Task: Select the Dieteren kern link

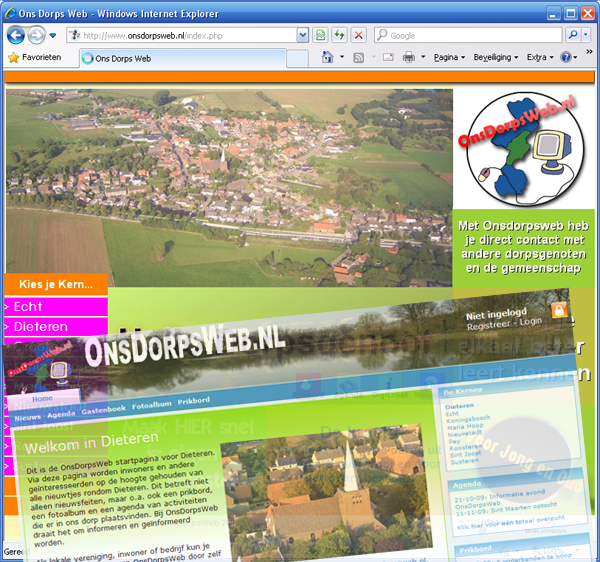Action: pos(56,327)
